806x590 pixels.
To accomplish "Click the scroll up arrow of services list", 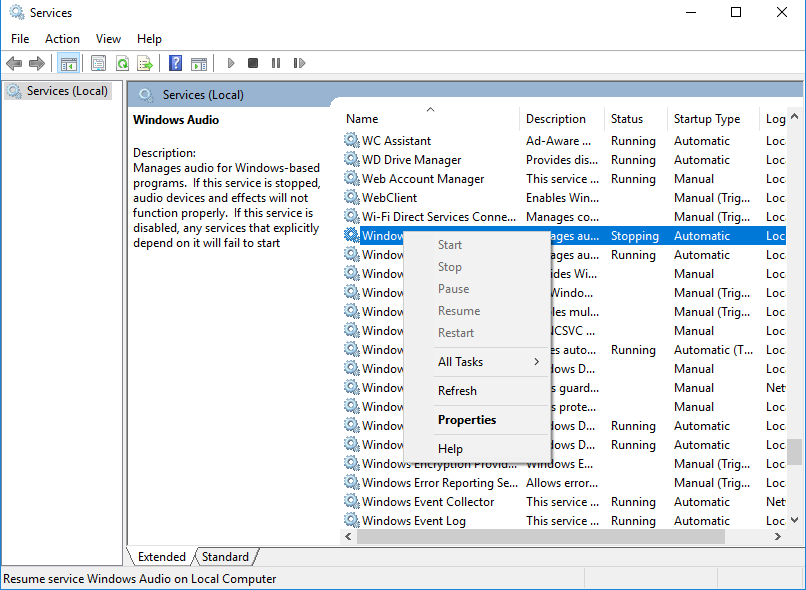I will (795, 116).
